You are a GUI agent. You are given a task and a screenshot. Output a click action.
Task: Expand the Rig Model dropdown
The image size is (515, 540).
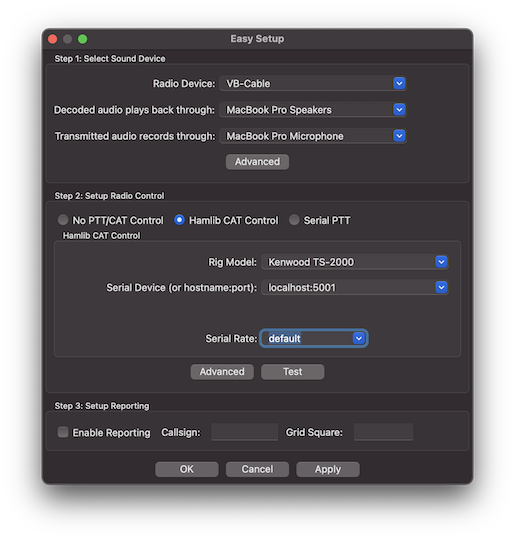point(441,262)
